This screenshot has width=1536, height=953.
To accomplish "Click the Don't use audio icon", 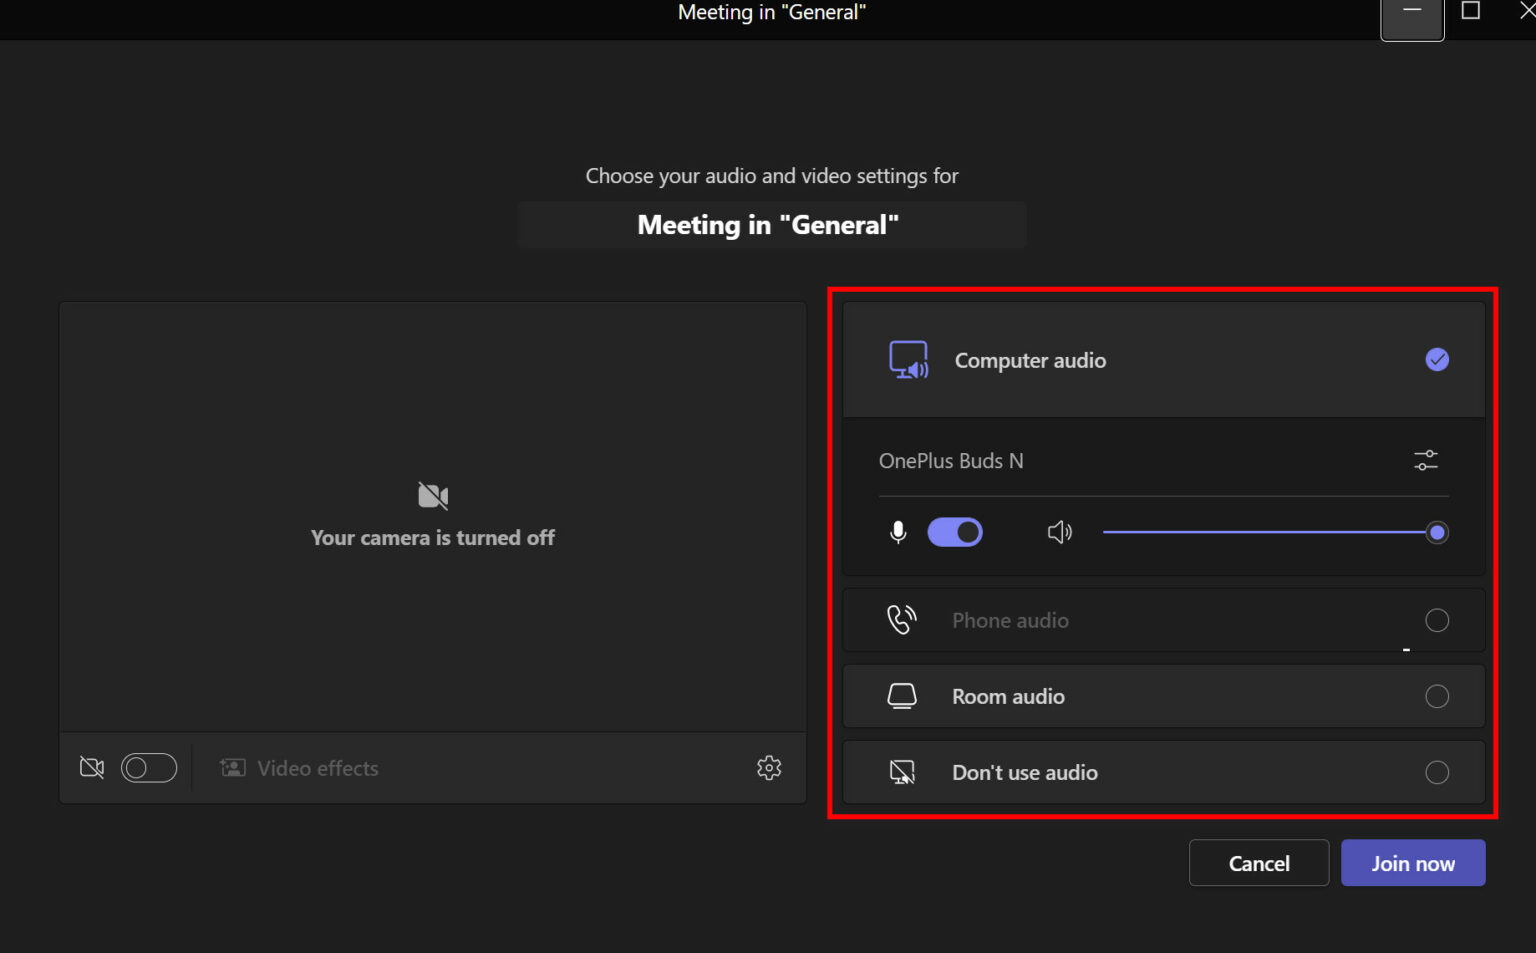I will coord(902,772).
